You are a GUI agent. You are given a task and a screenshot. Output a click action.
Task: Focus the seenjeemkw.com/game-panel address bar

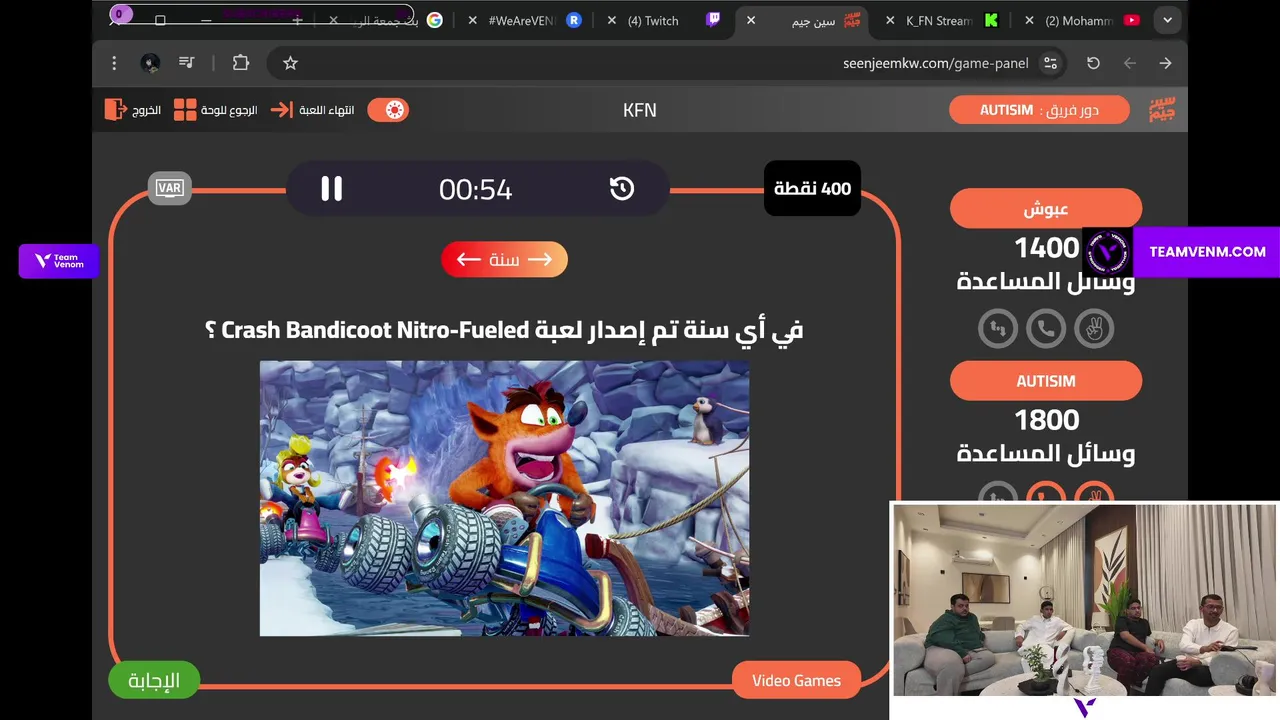pos(668,63)
